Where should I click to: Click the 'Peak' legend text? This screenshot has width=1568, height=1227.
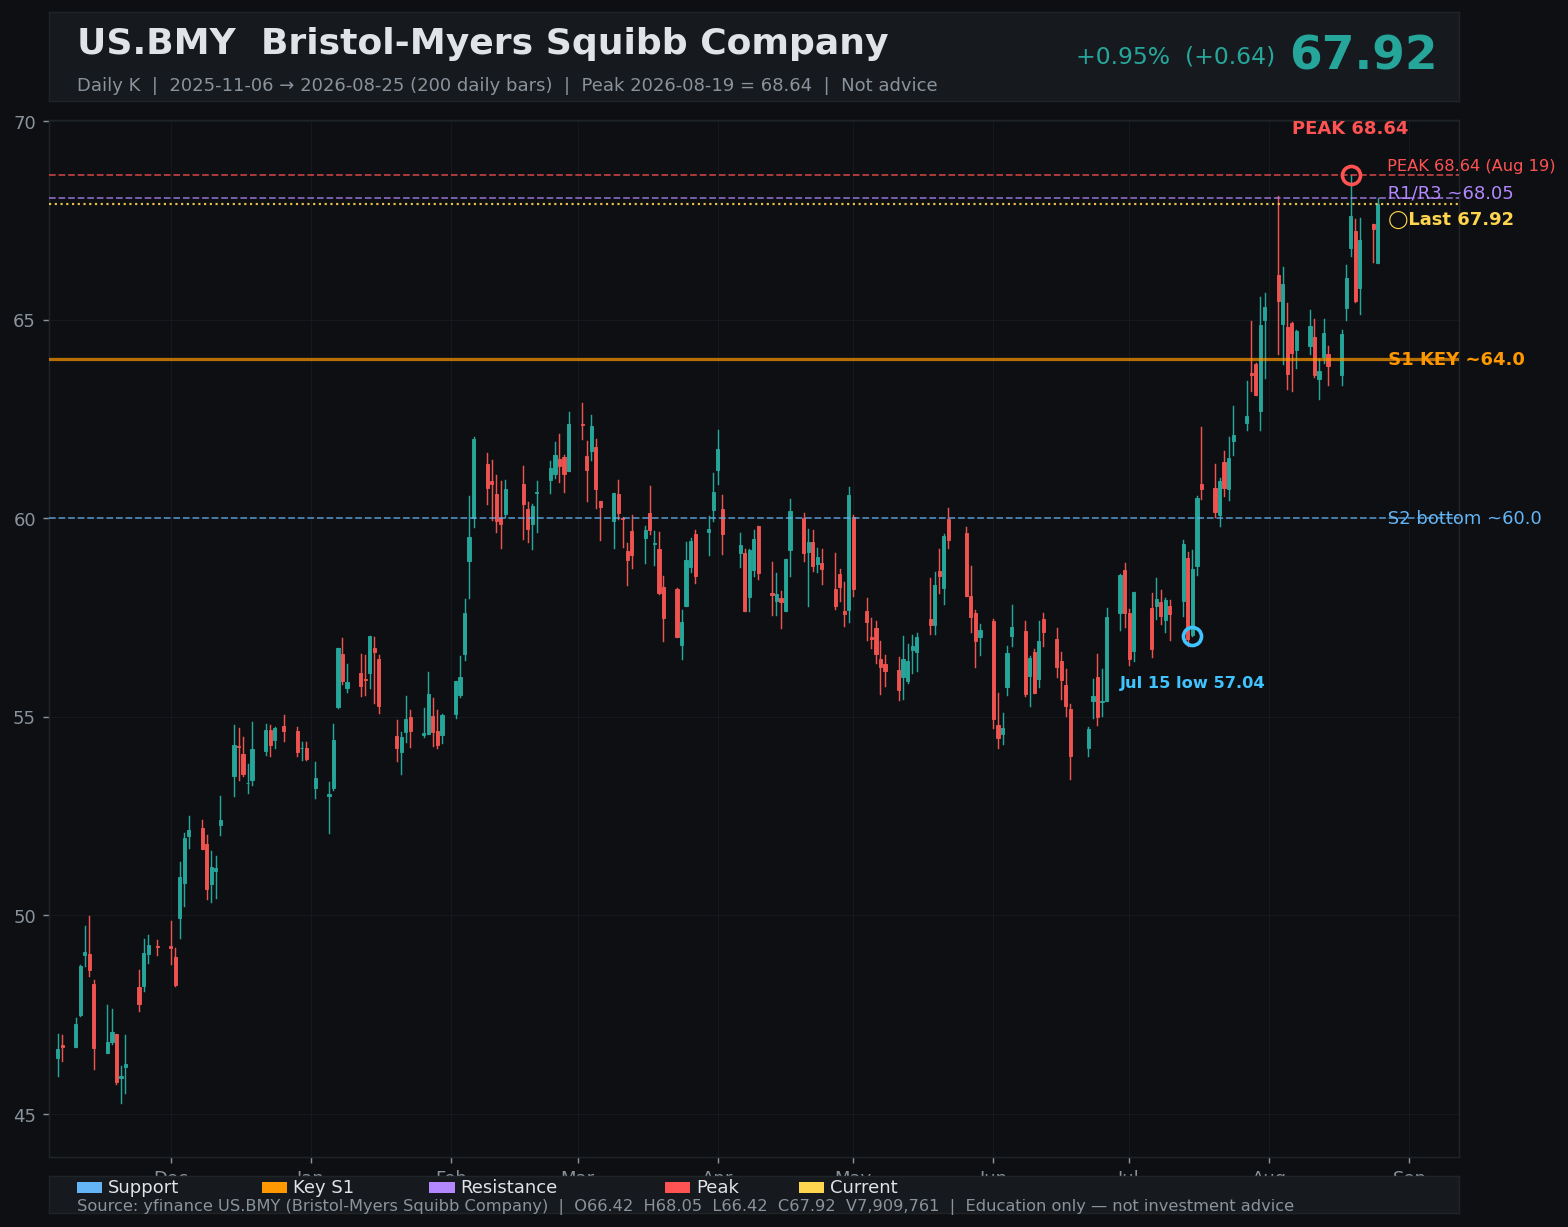tap(717, 1188)
